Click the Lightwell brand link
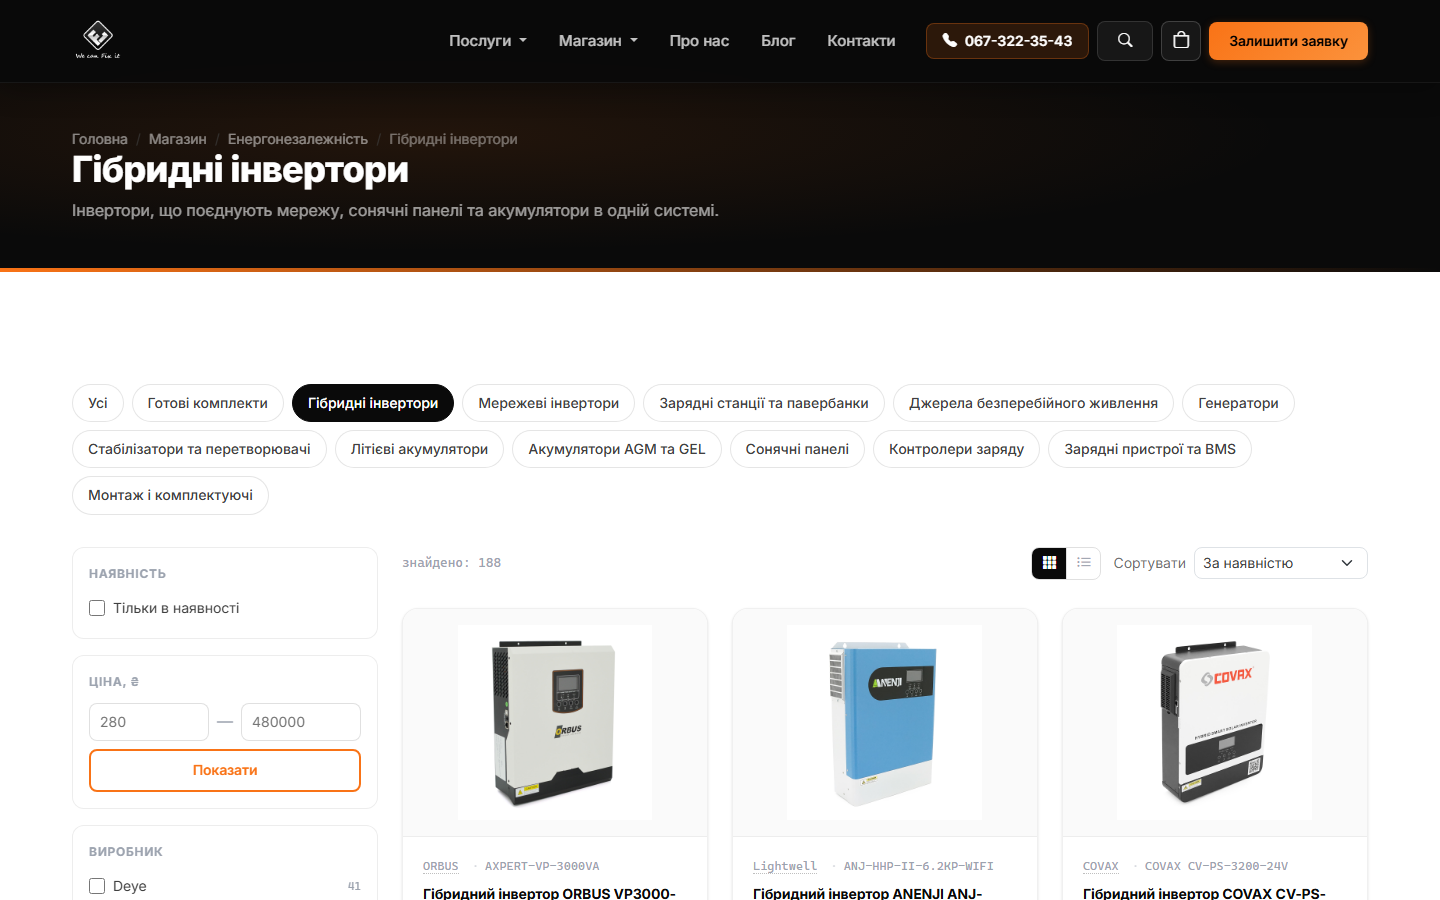This screenshot has width=1440, height=900. click(x=785, y=866)
